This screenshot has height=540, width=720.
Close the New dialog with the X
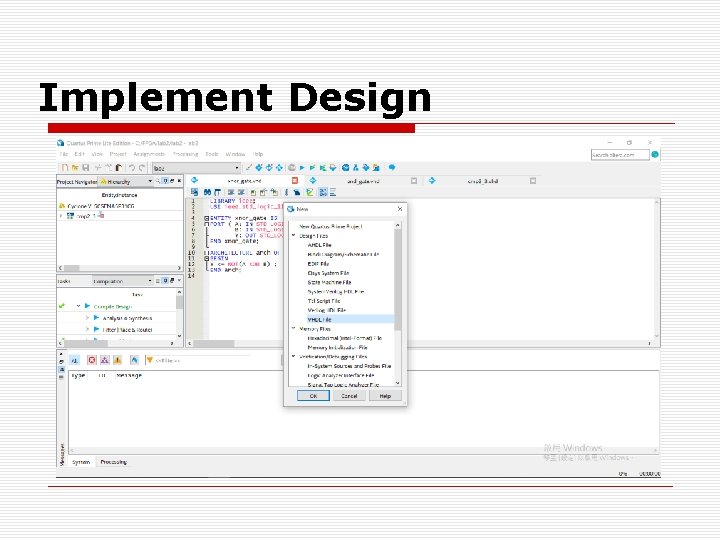click(x=400, y=209)
